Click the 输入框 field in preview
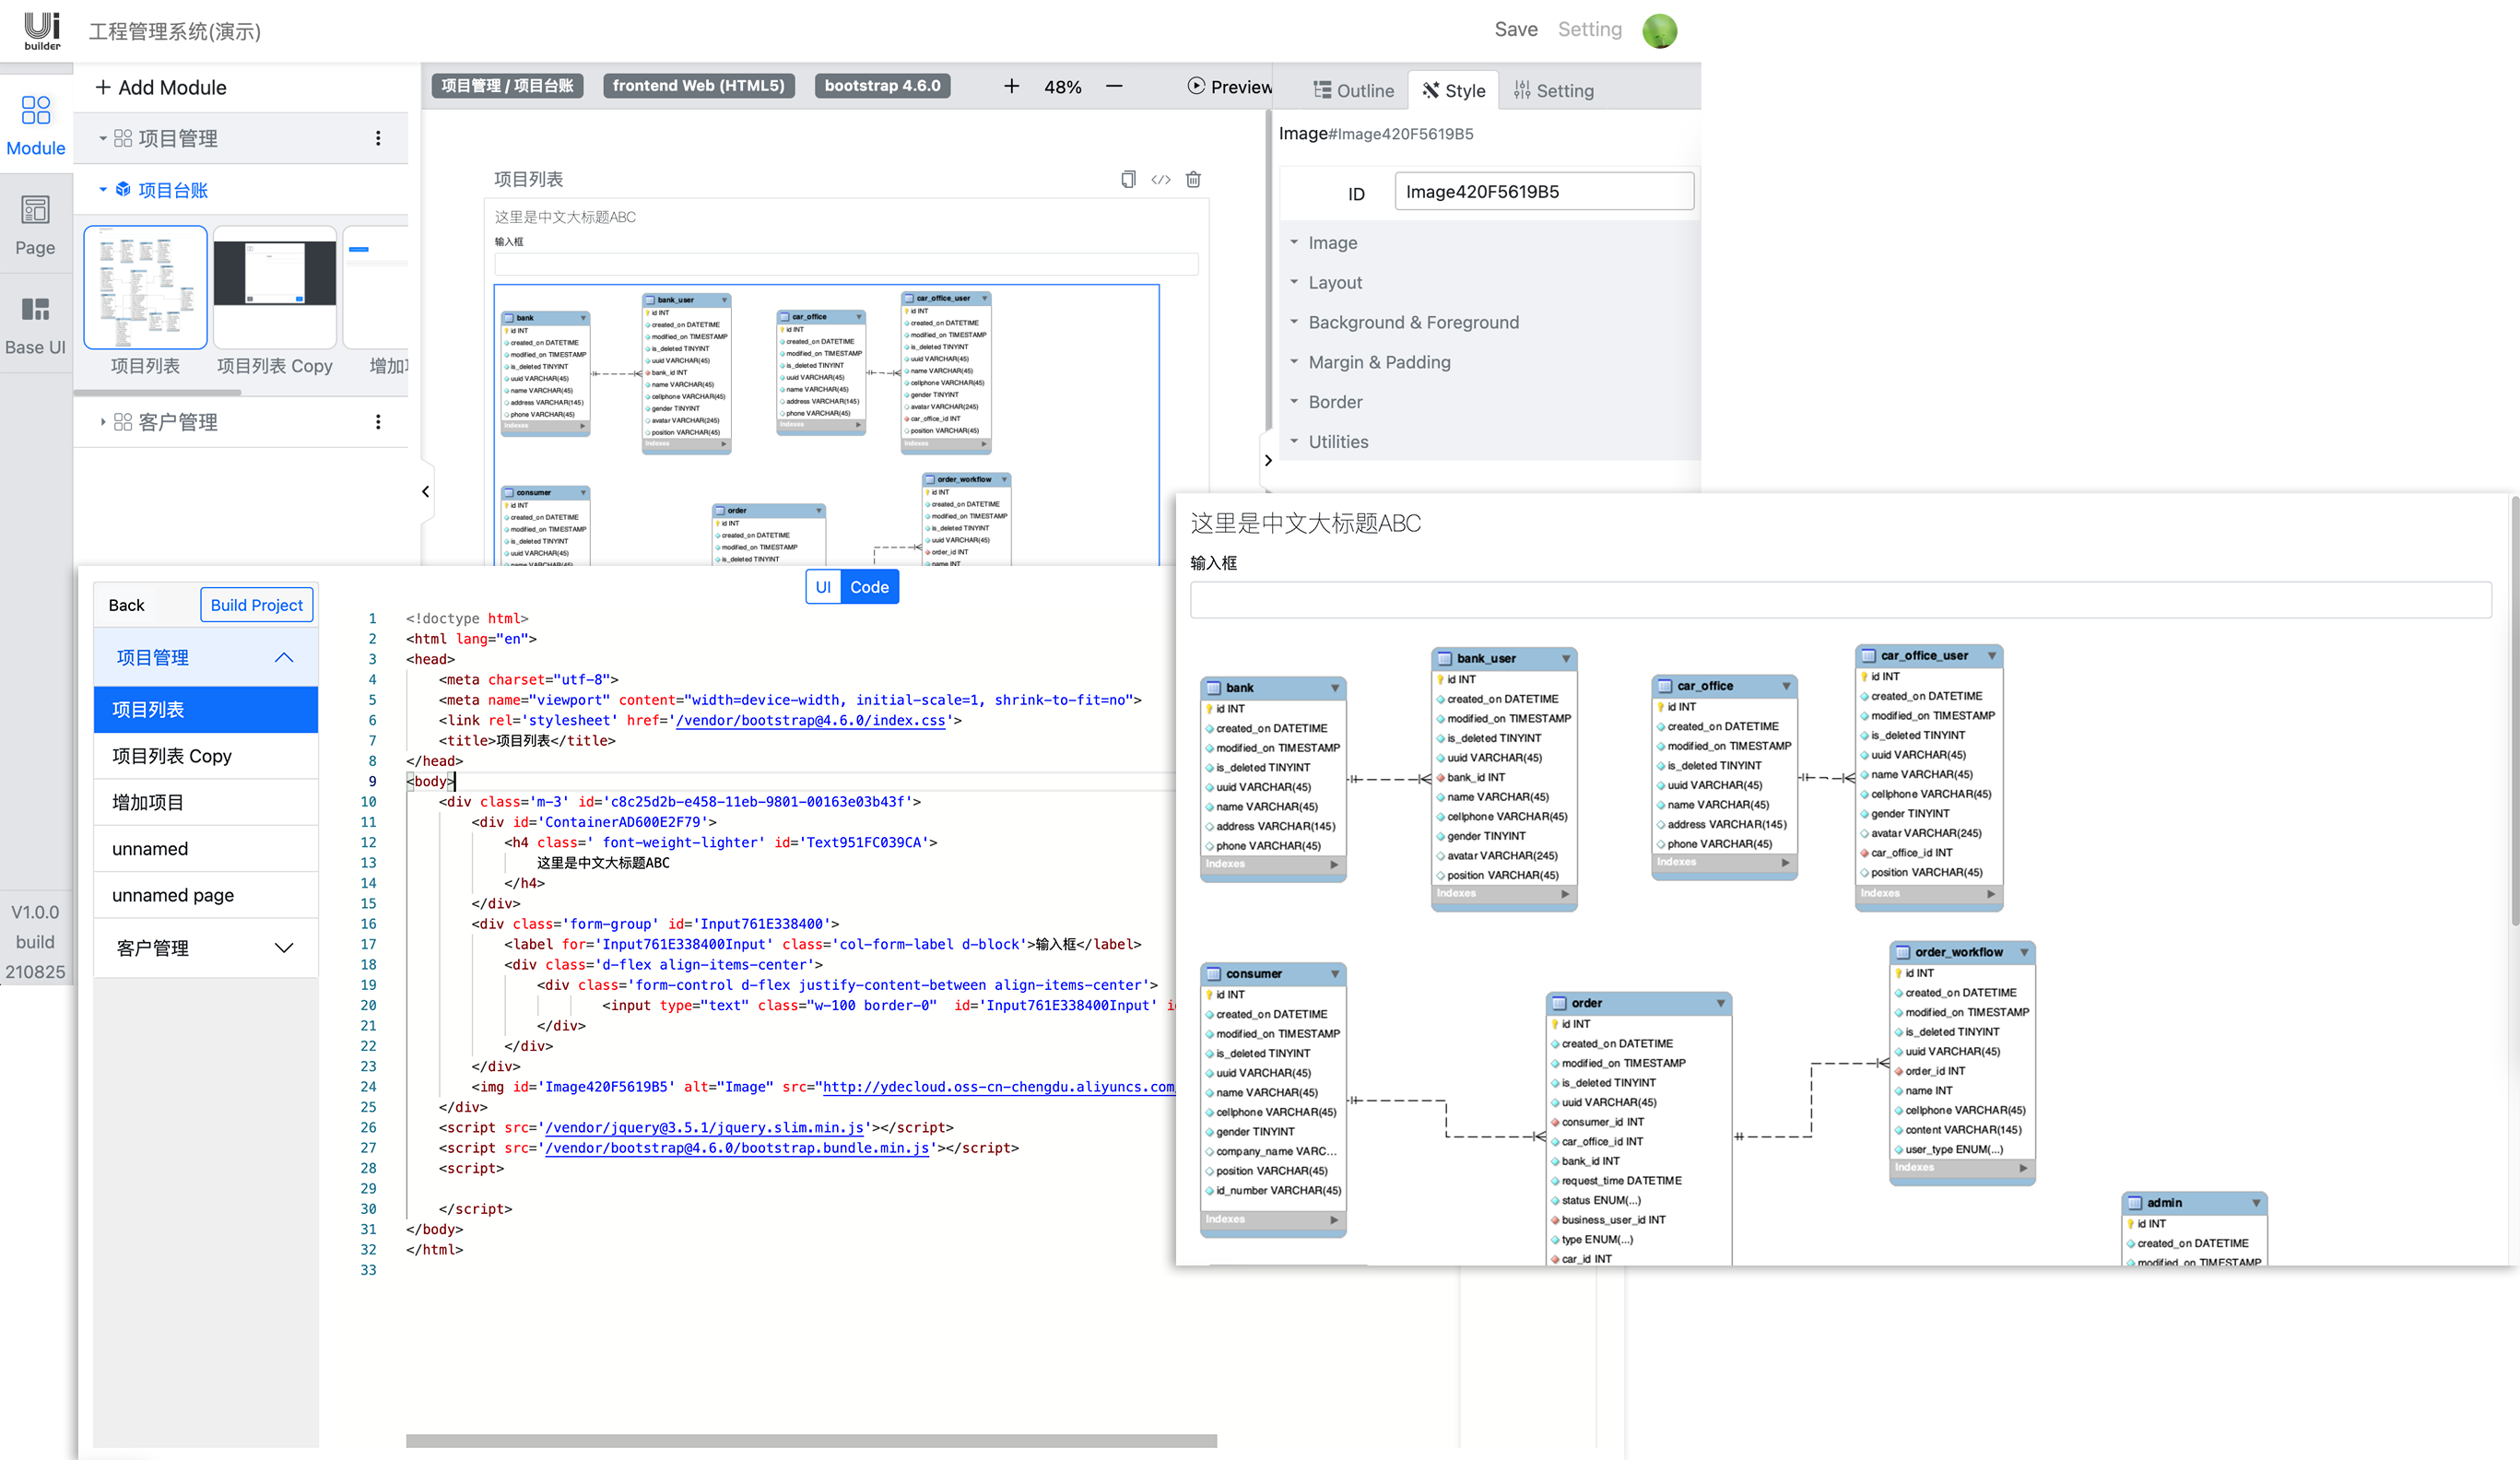2520x1460 pixels. (1840, 600)
